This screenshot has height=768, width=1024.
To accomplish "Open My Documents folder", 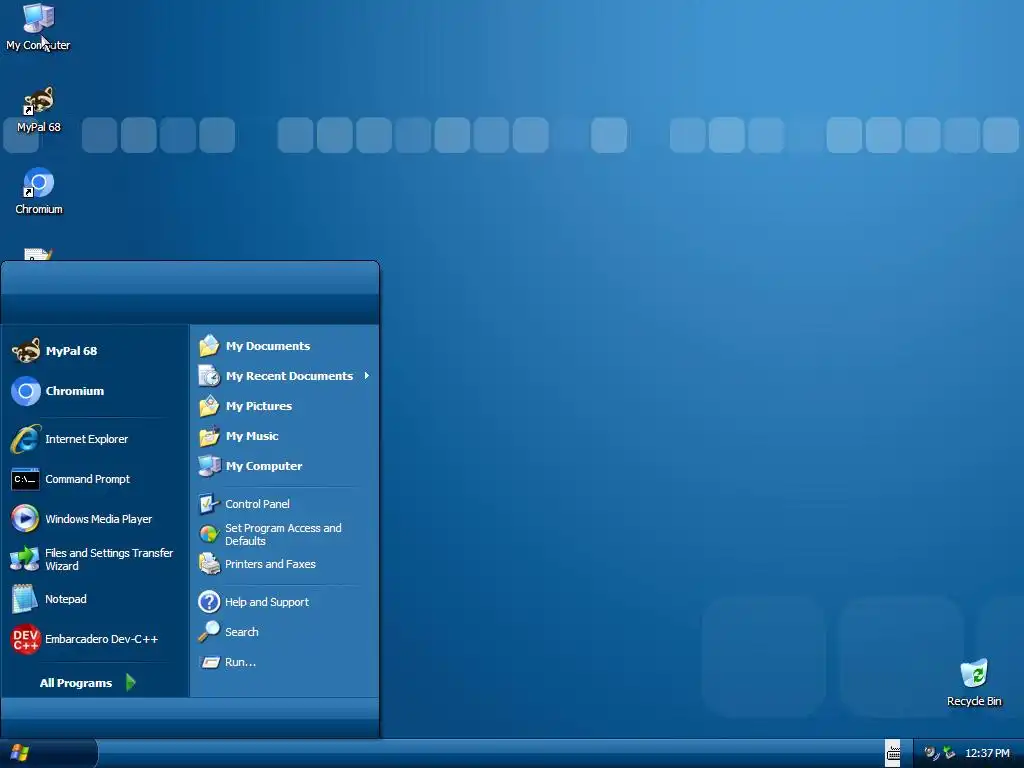I will [285, 345].
